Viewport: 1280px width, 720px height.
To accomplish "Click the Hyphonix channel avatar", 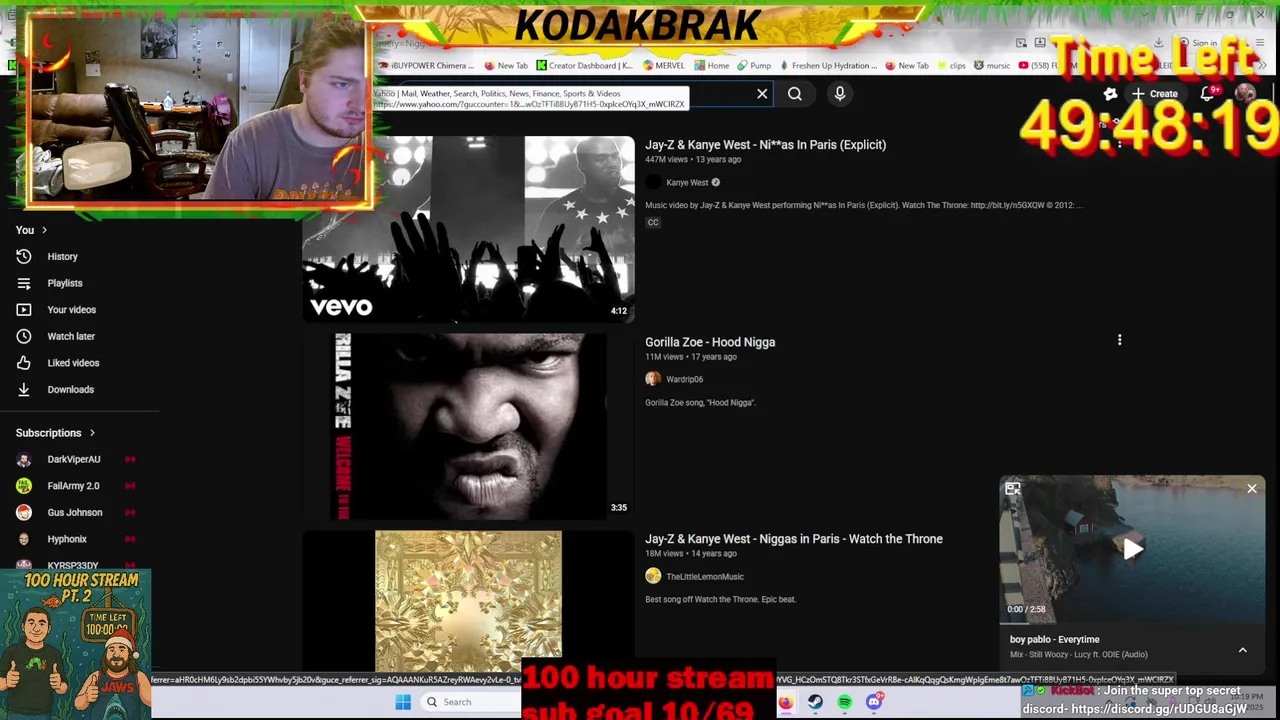I will [x=24, y=539].
